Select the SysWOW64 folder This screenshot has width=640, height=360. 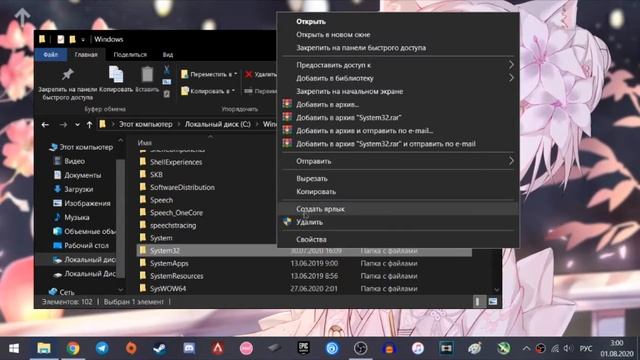point(168,289)
